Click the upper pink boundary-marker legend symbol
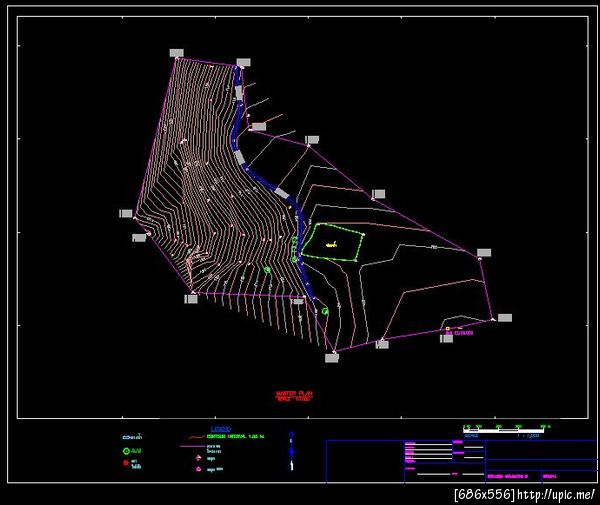Viewport: 600px width, 505px height. pos(198,458)
